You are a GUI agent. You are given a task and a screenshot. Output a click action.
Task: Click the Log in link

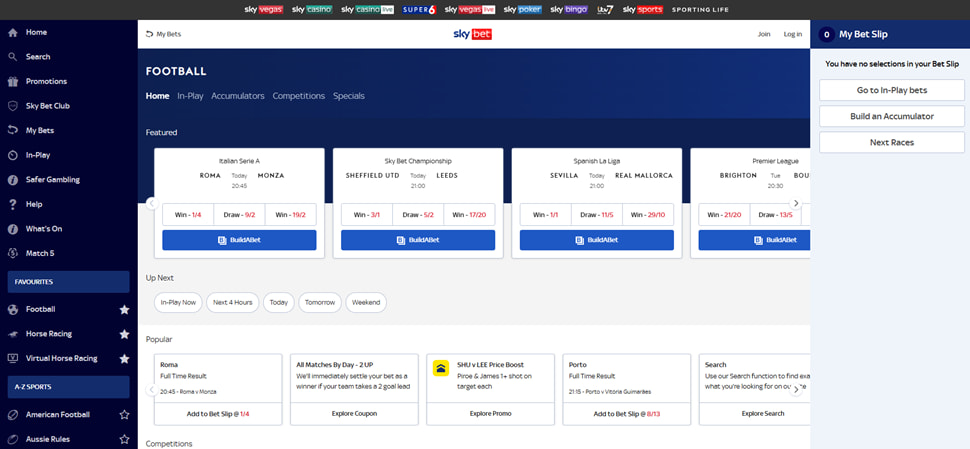click(x=792, y=35)
